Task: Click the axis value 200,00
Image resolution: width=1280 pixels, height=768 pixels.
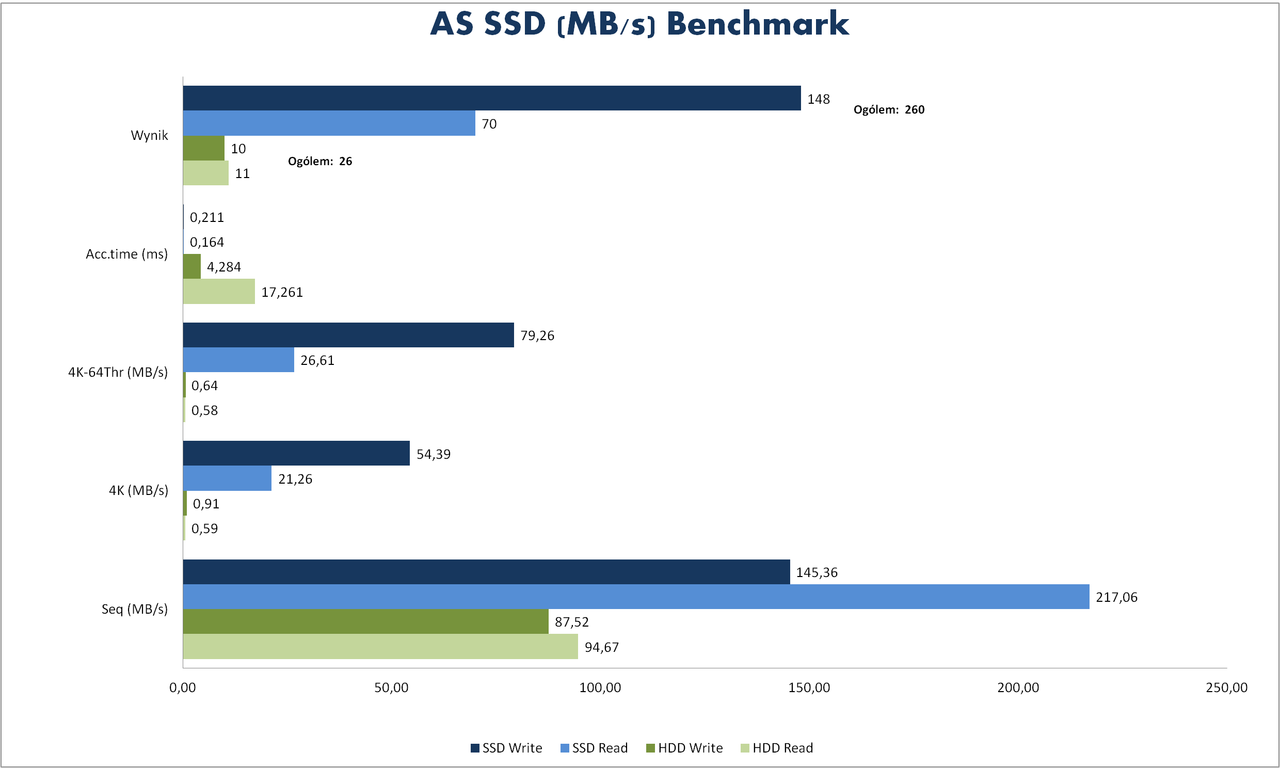Action: [1018, 688]
